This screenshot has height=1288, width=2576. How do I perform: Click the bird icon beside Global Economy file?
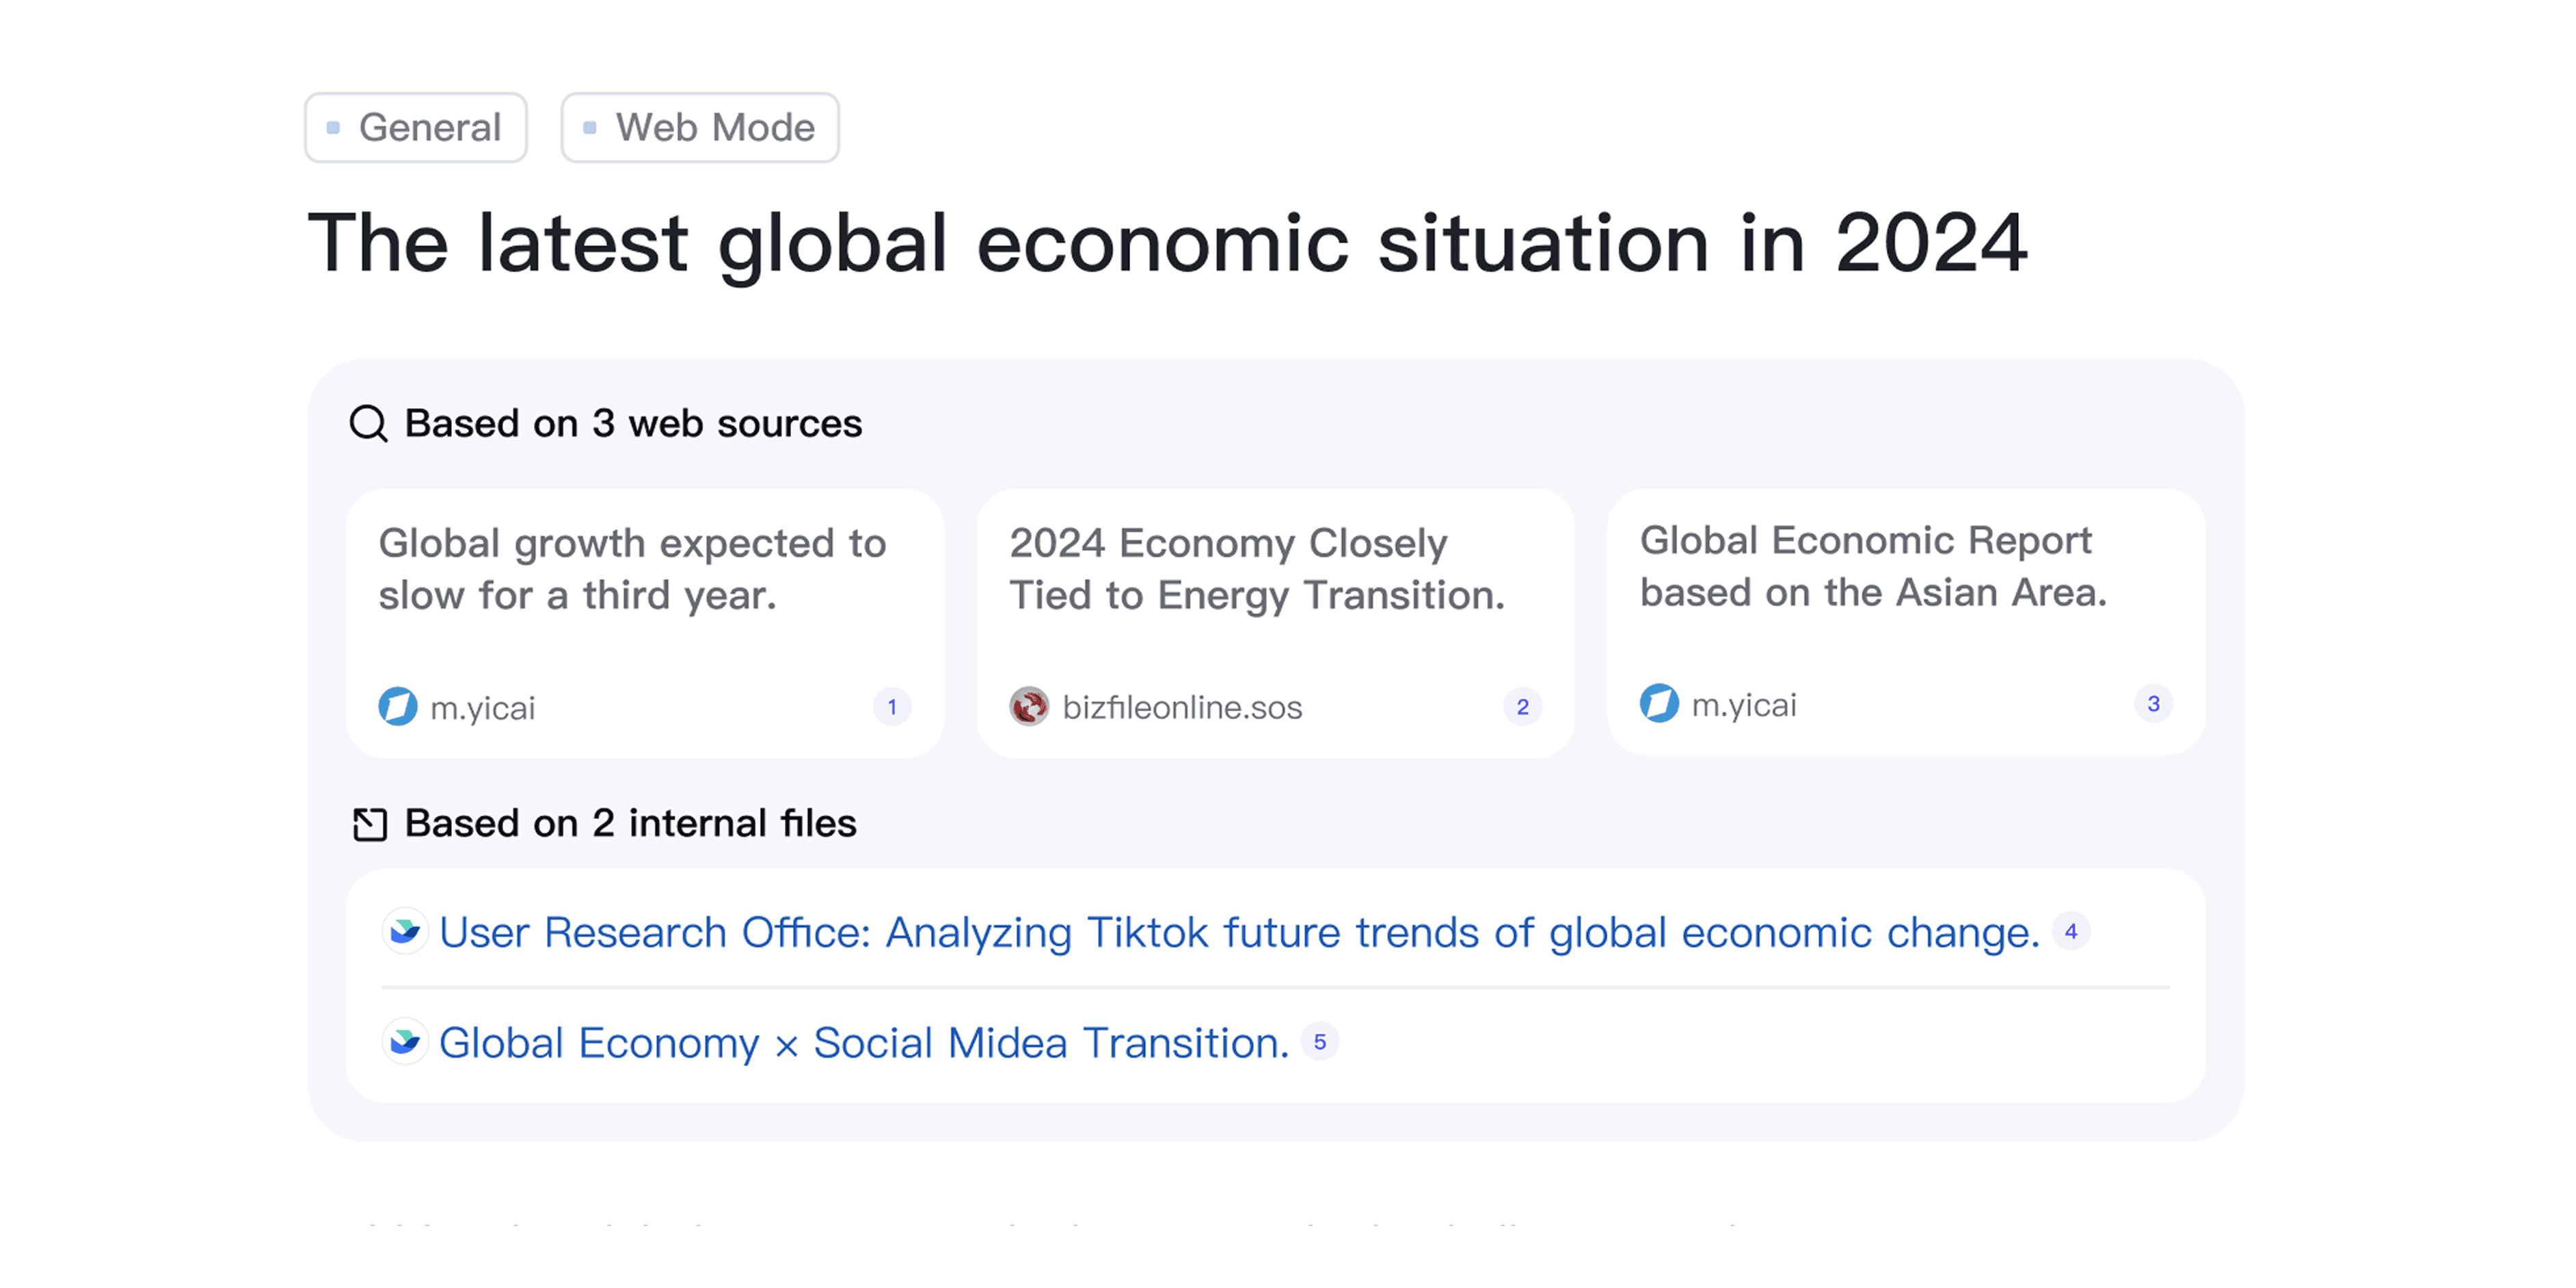[x=405, y=1043]
